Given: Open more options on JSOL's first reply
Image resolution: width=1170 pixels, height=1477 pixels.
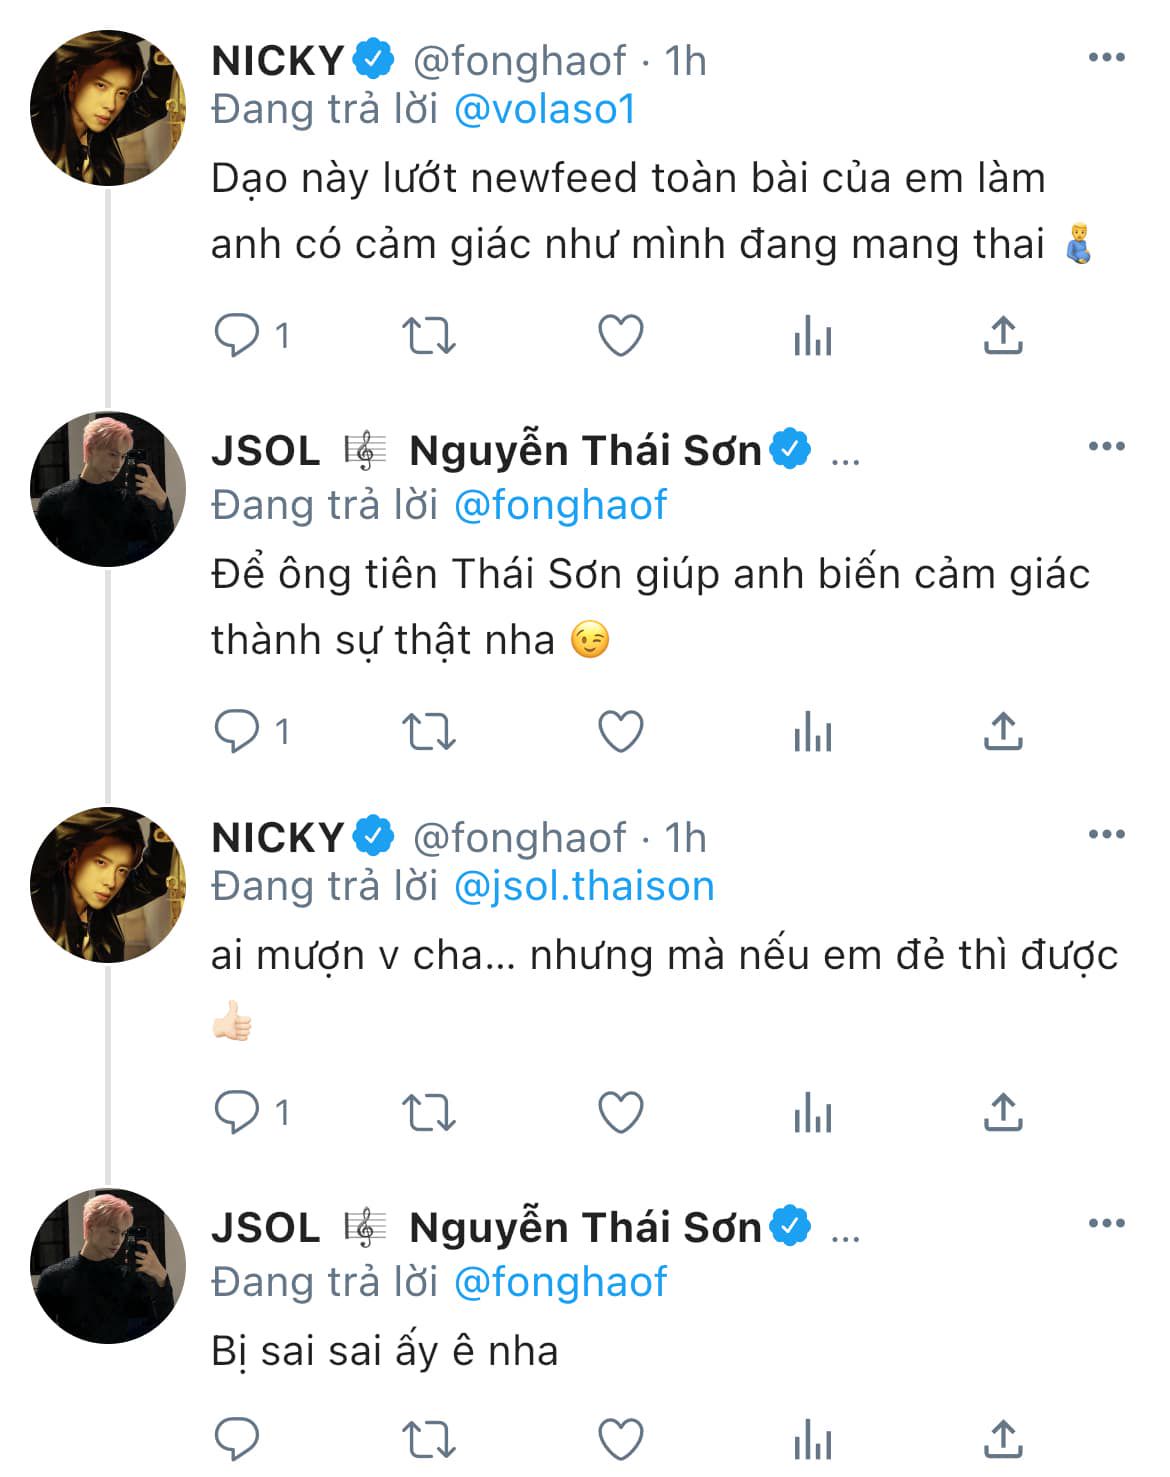Looking at the screenshot, I should point(1107,446).
